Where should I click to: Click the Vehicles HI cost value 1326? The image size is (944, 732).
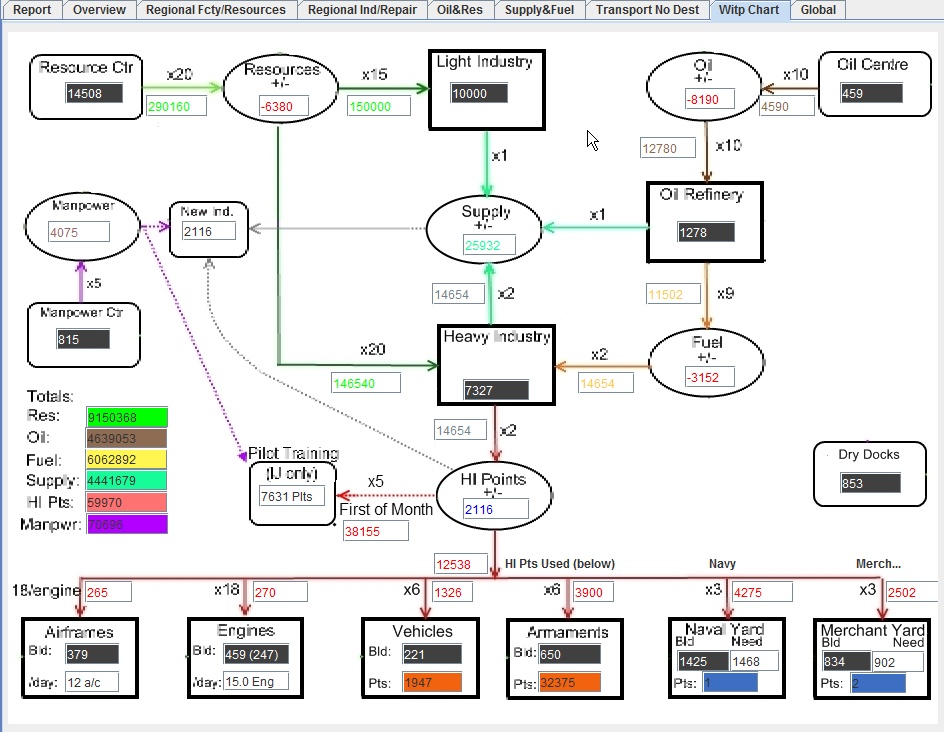click(x=452, y=592)
